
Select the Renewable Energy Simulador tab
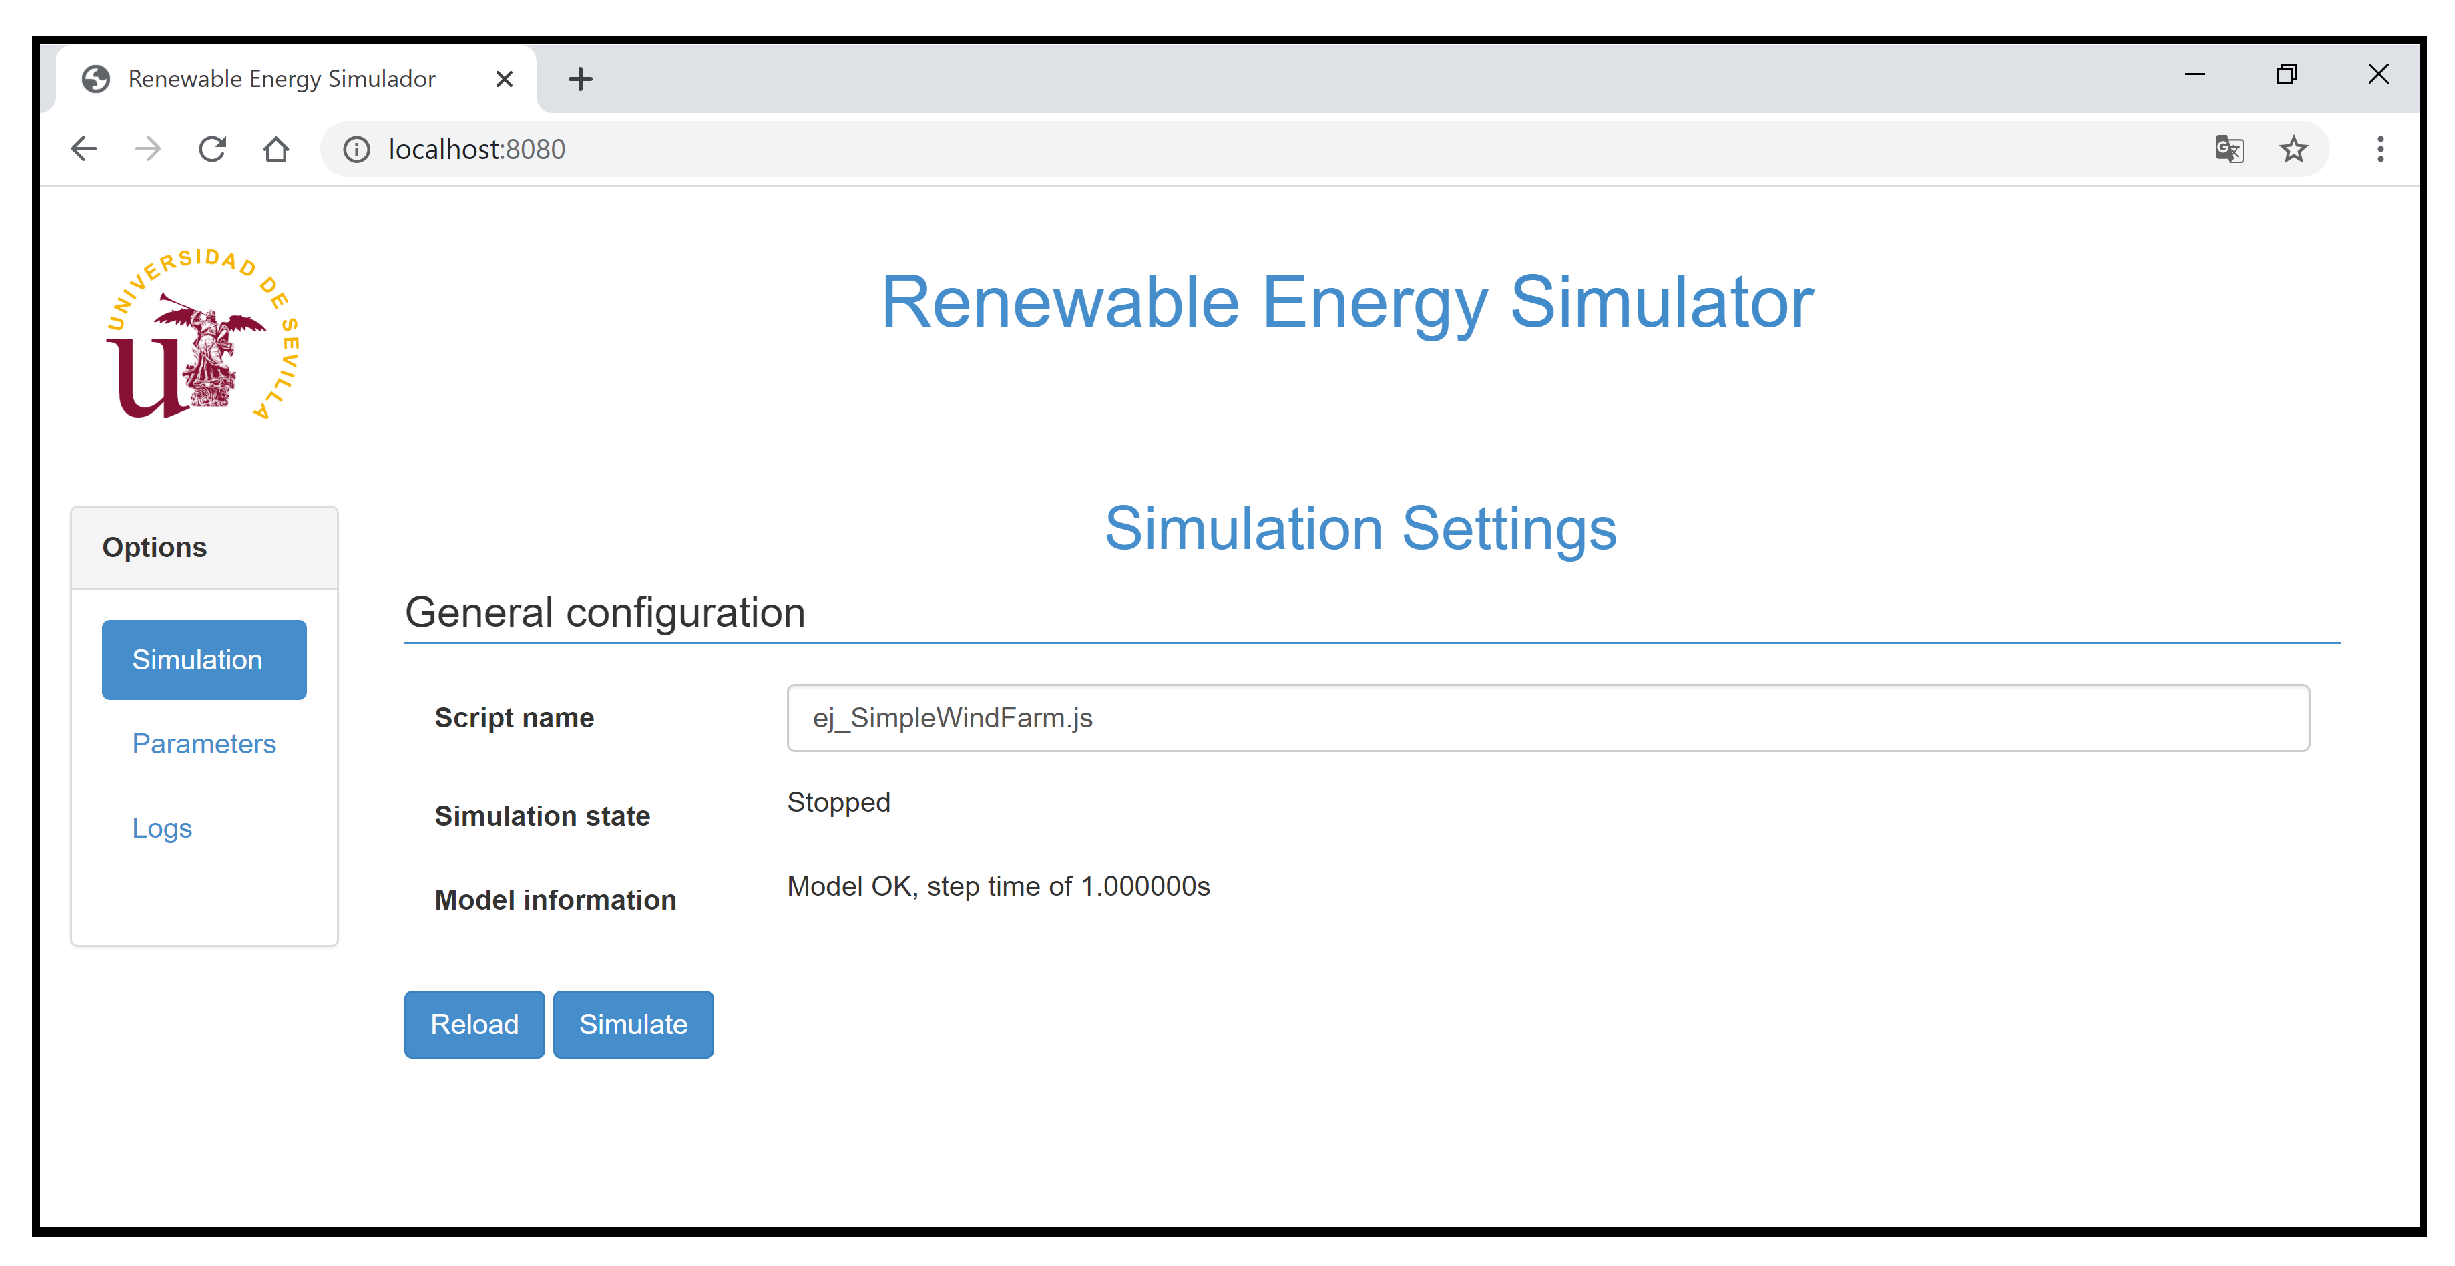(x=282, y=79)
